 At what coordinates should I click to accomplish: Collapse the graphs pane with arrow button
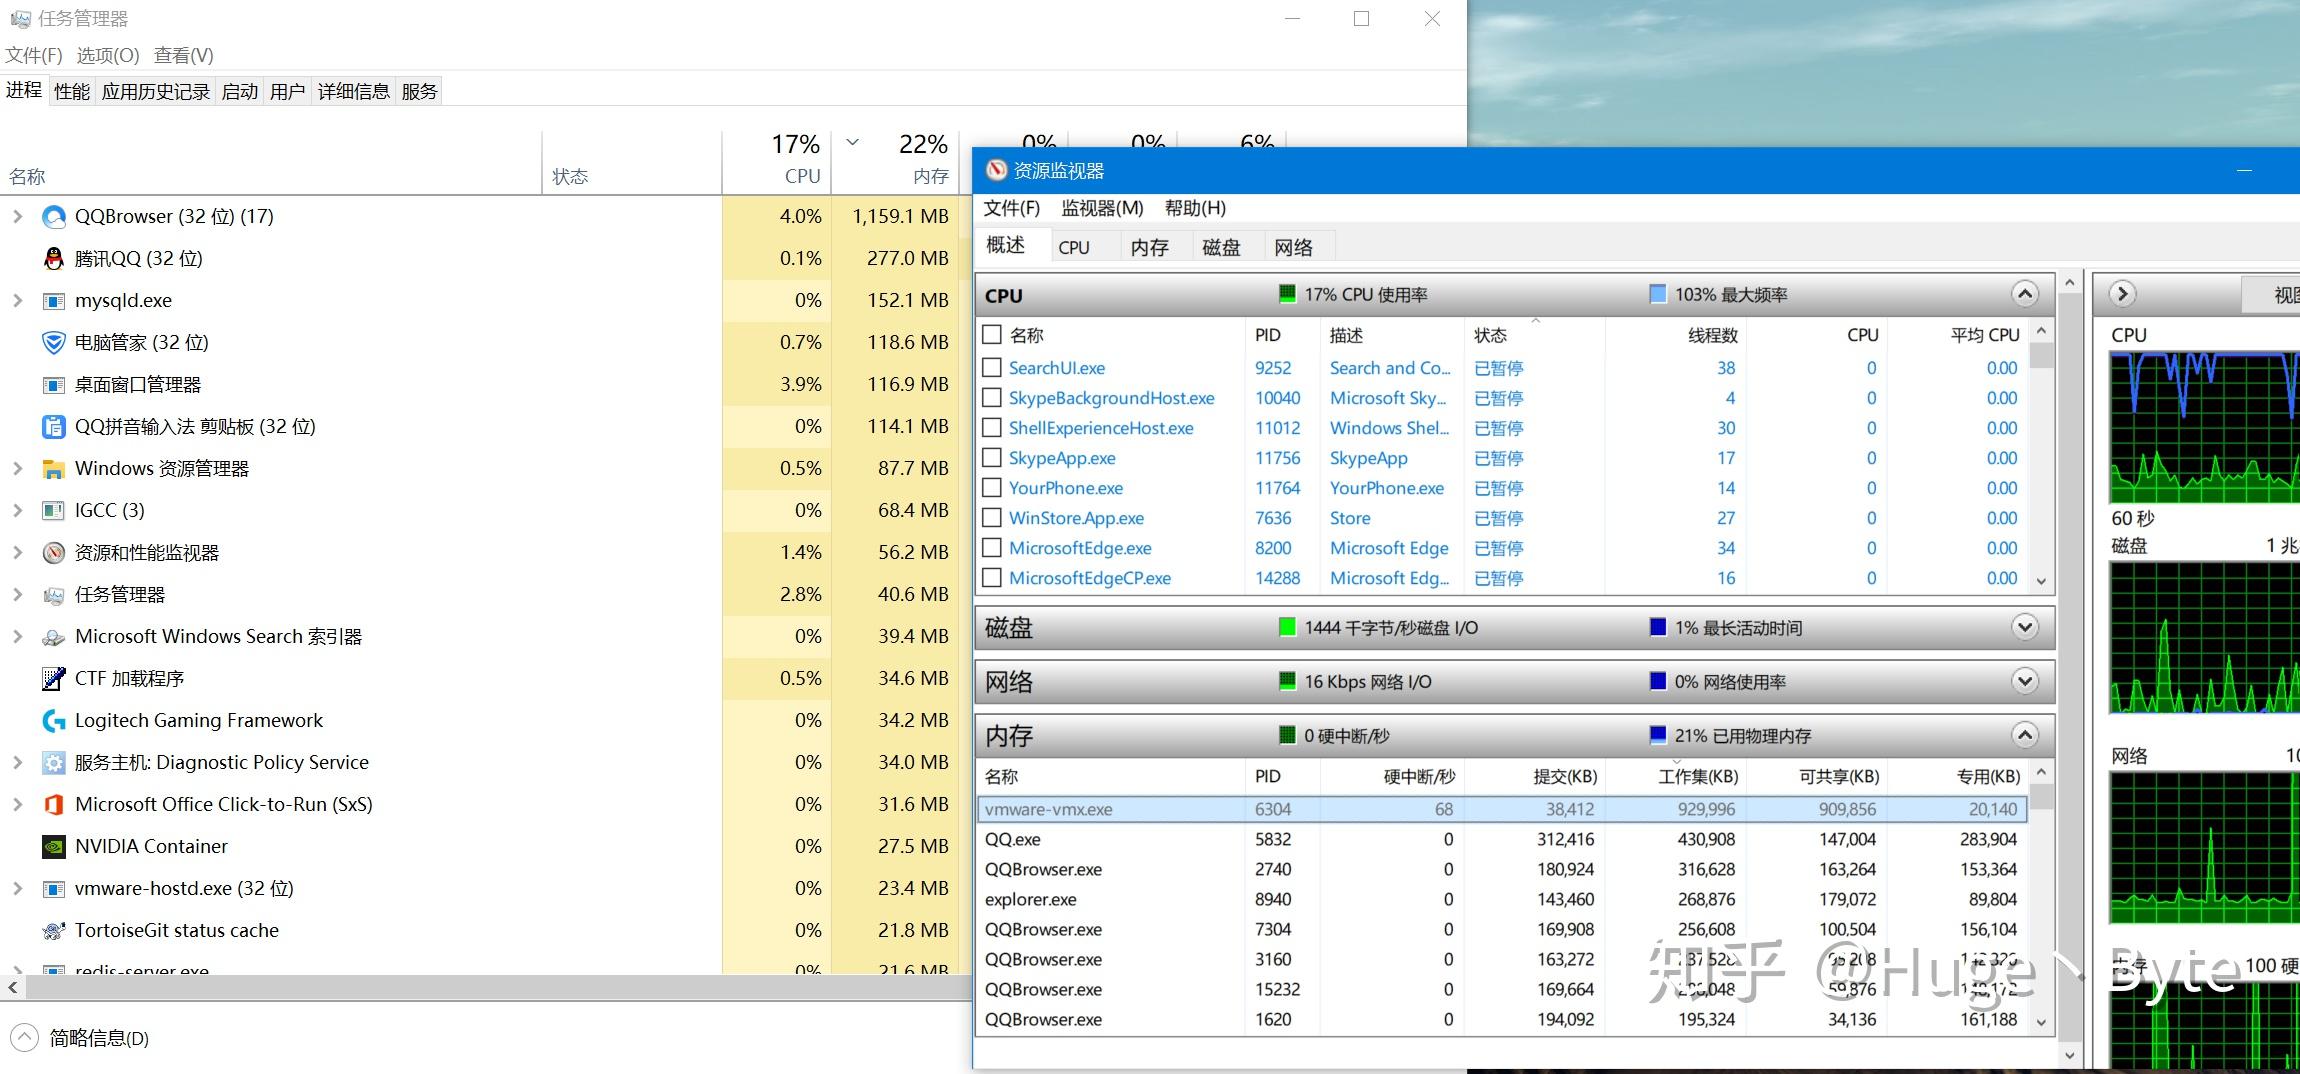(2122, 294)
